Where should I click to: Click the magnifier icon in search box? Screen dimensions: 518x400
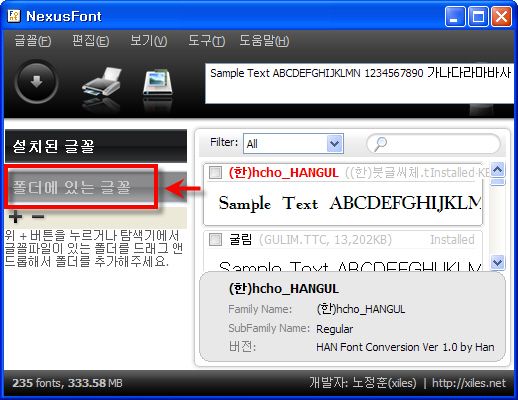[x=380, y=144]
